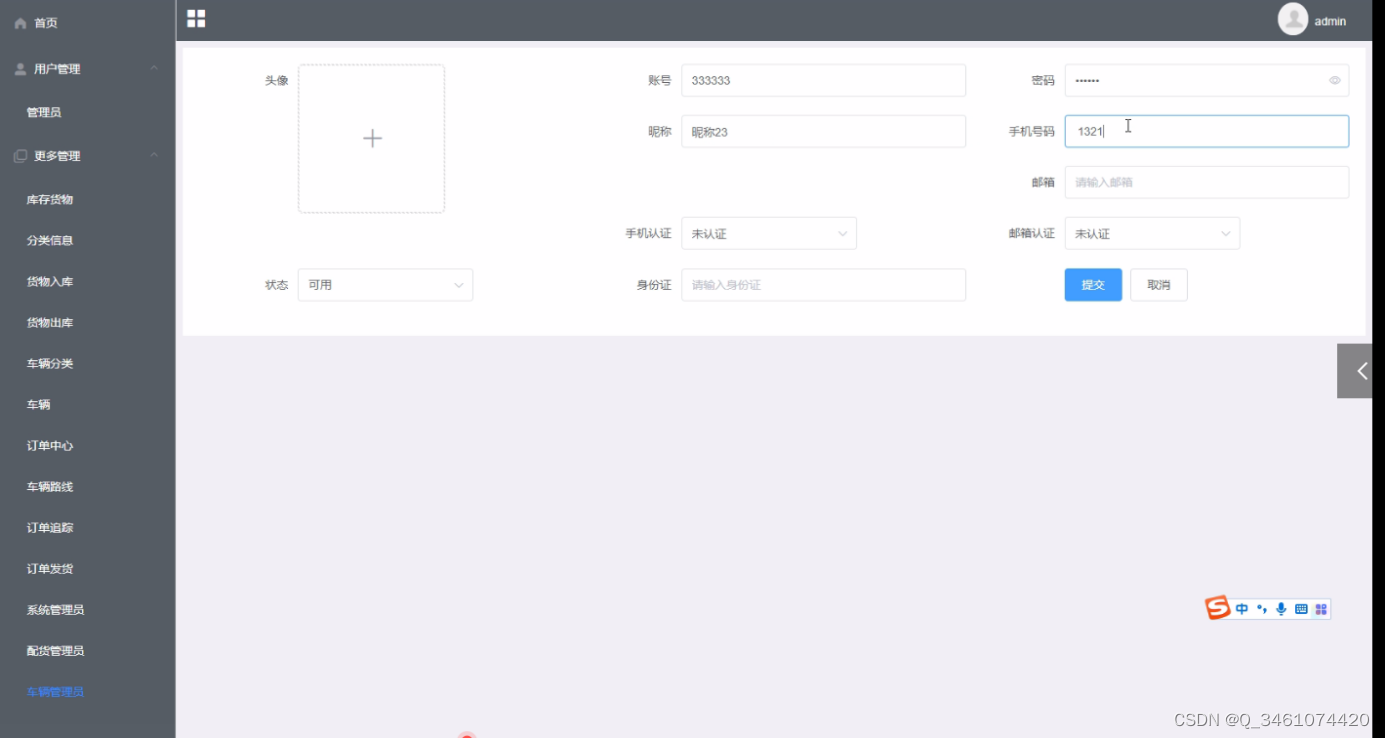Open the 状态 dropdown showing 可用
The height and width of the screenshot is (738, 1385).
(385, 285)
